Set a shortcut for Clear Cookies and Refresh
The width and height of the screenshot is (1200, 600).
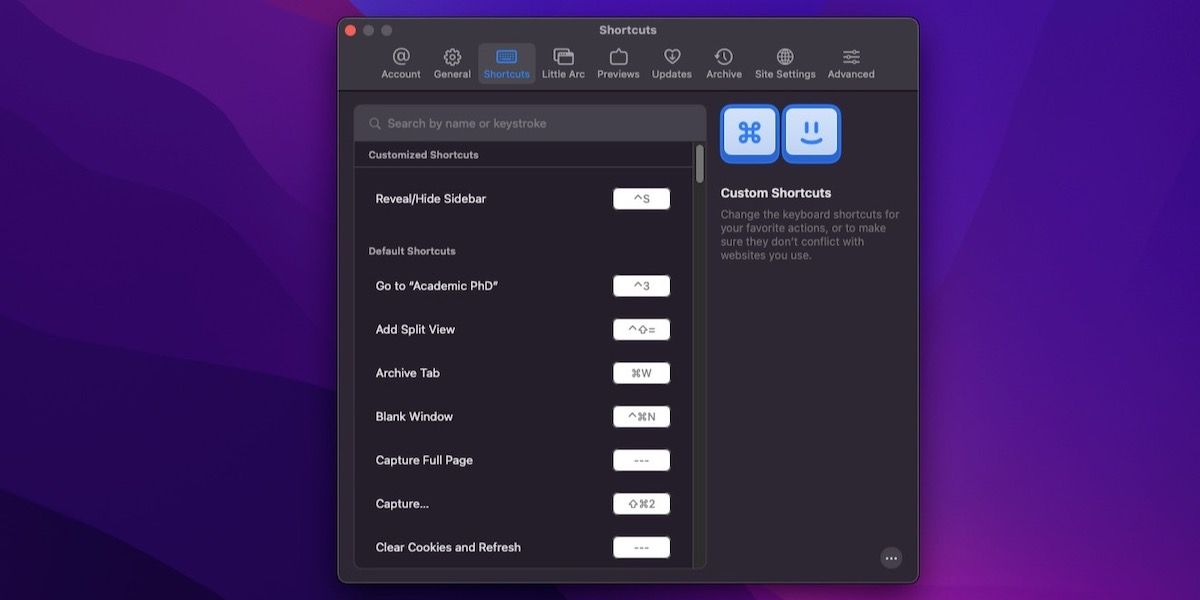[x=641, y=547]
